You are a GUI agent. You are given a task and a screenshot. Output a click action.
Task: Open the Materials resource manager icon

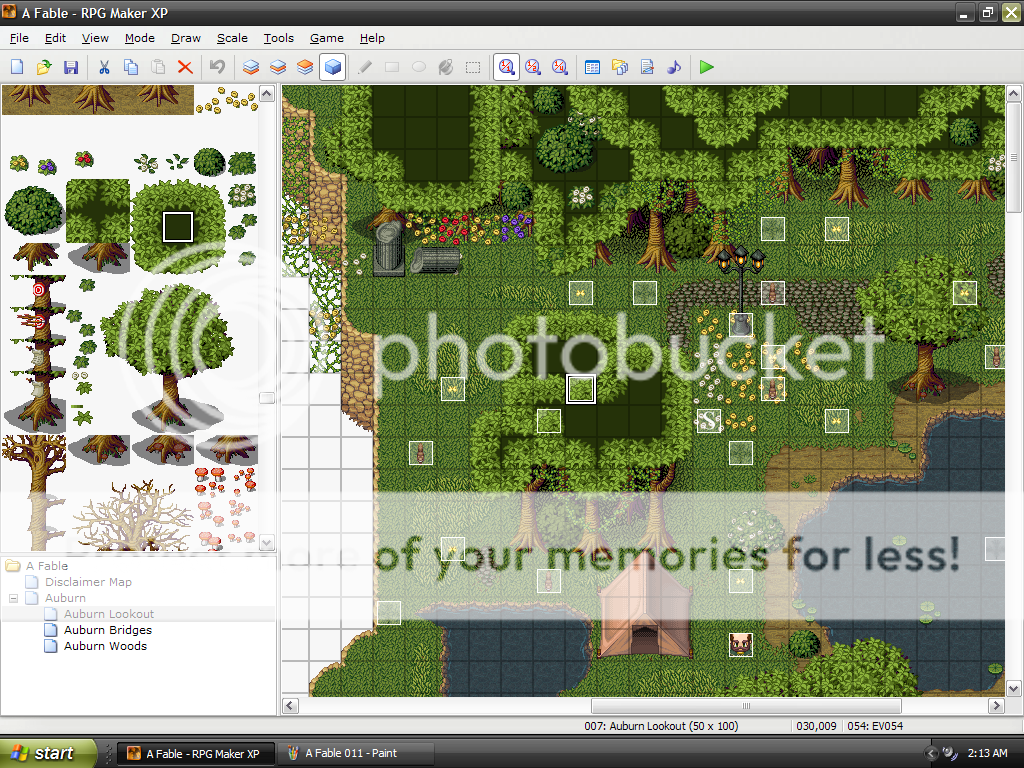tap(619, 67)
